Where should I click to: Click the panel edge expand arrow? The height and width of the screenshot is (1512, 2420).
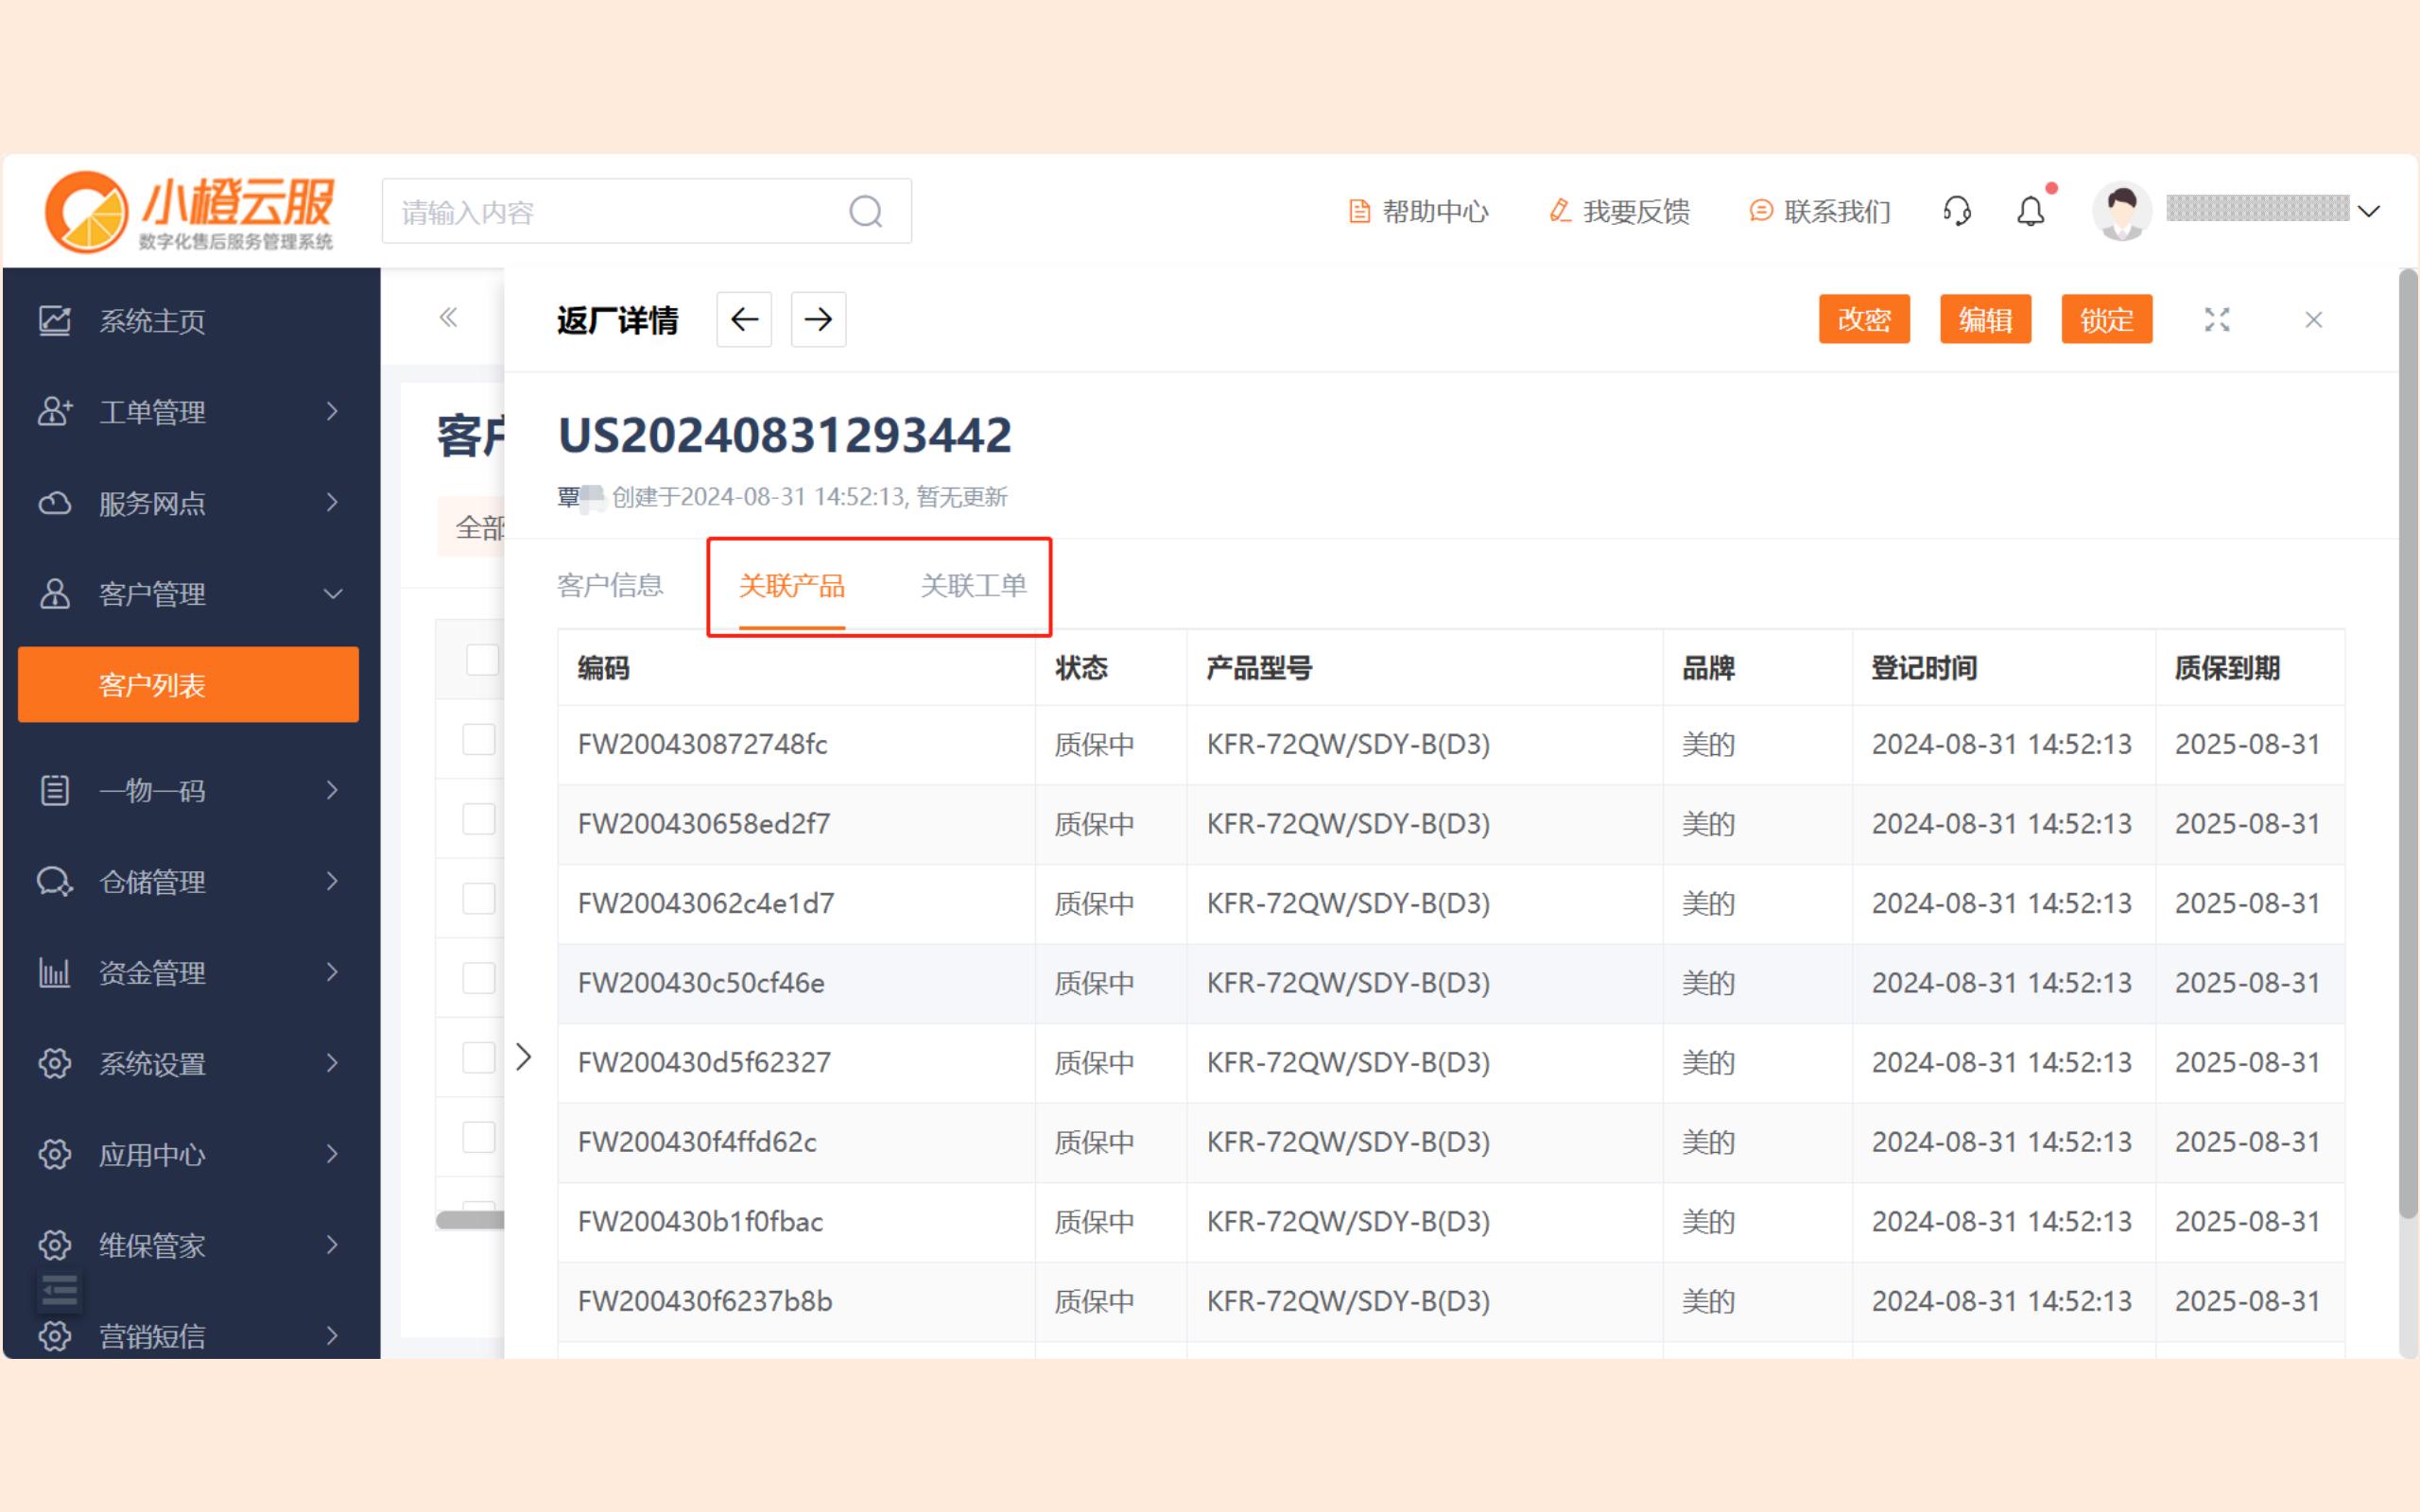[x=523, y=1057]
